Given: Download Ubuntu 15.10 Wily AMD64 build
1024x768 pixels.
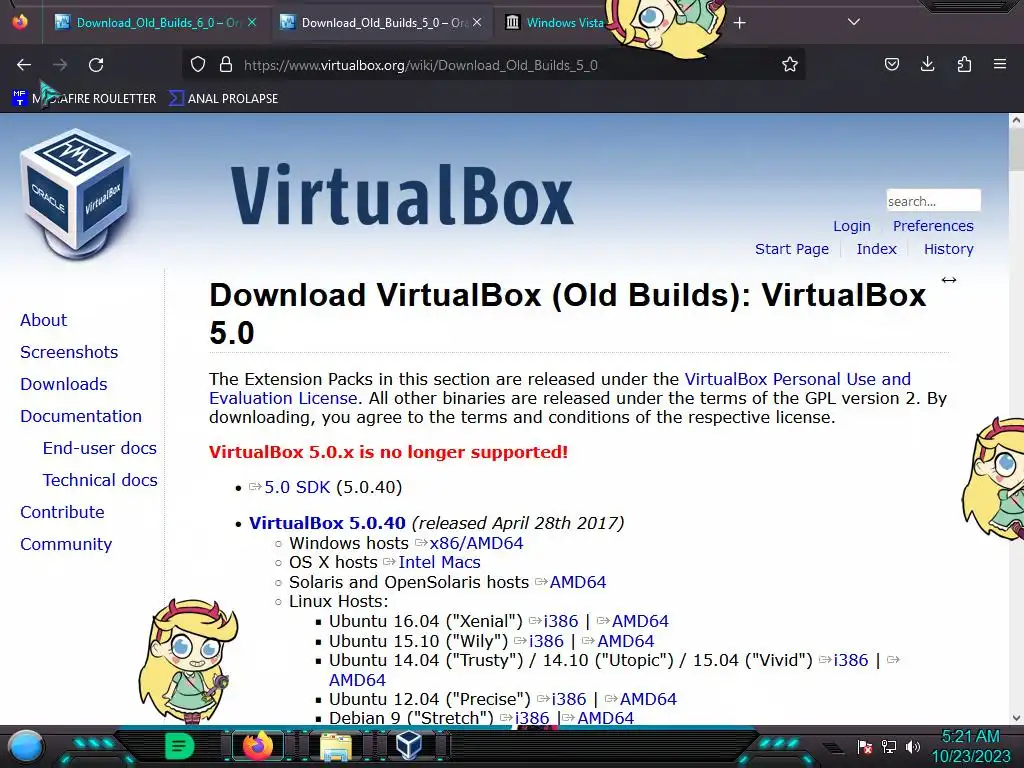Looking at the screenshot, I should (626, 641).
